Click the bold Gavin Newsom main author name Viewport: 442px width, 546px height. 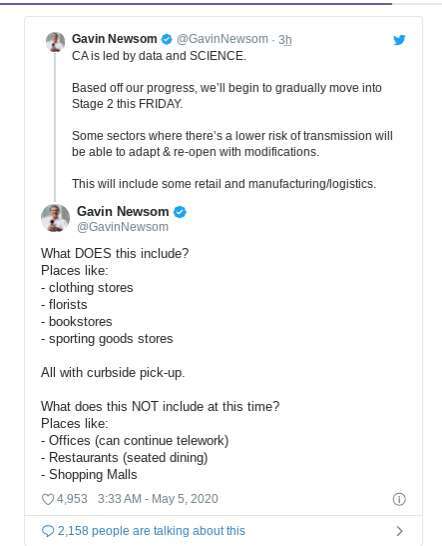coord(123,211)
